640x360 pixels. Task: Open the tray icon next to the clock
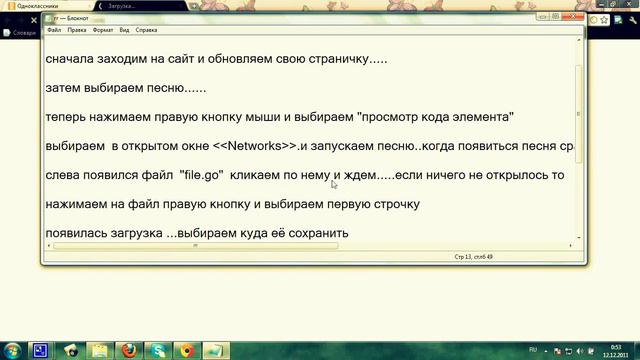click(x=591, y=351)
